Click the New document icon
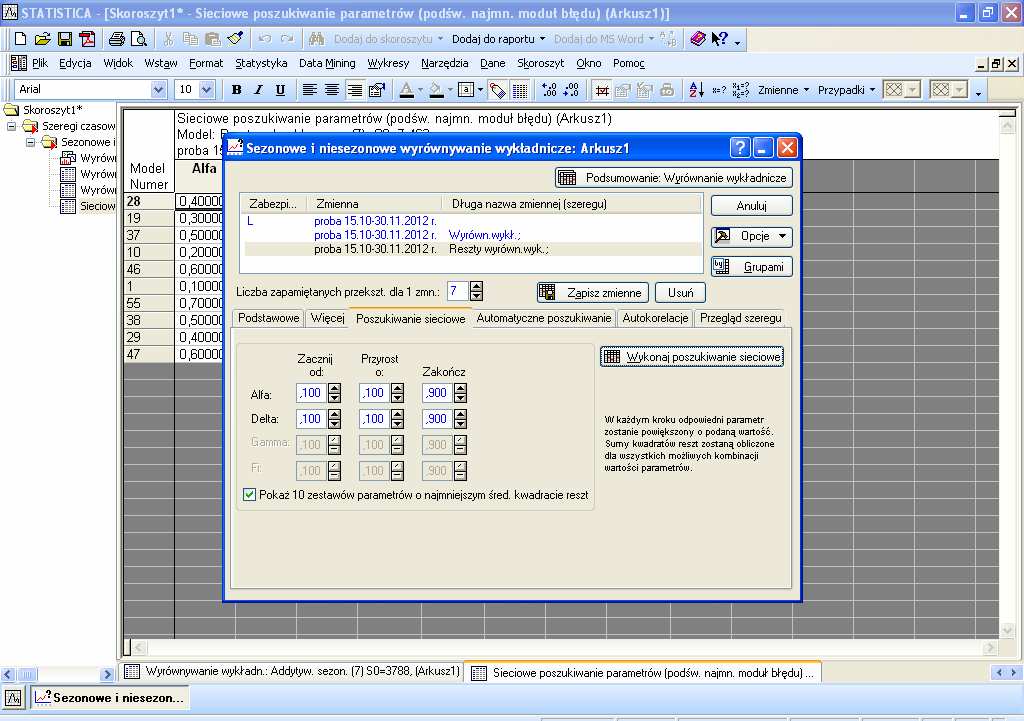 20,39
